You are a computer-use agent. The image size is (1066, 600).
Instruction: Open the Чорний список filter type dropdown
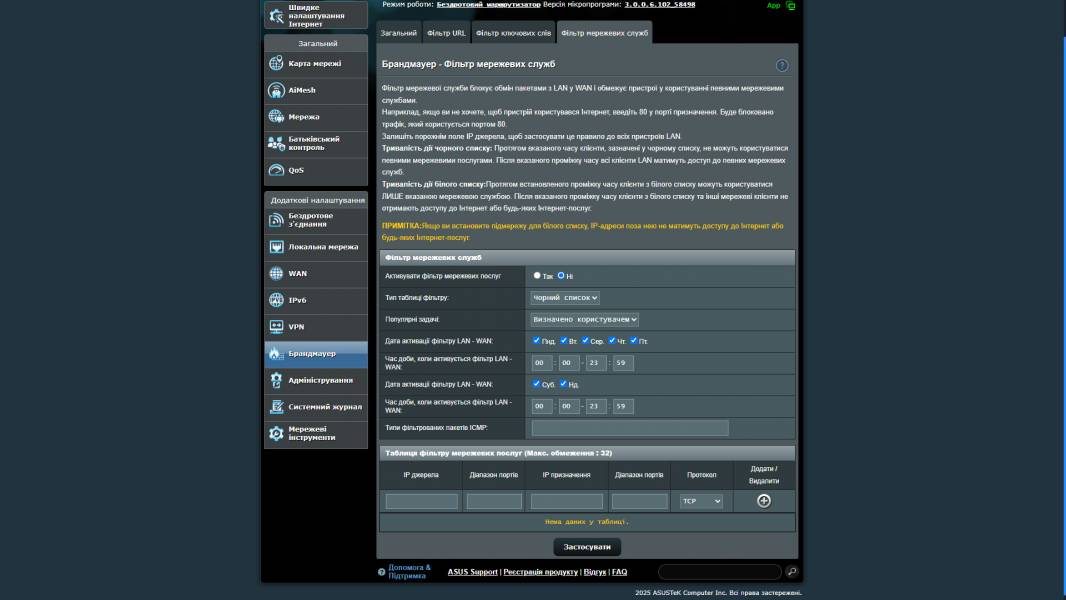[x=565, y=298]
